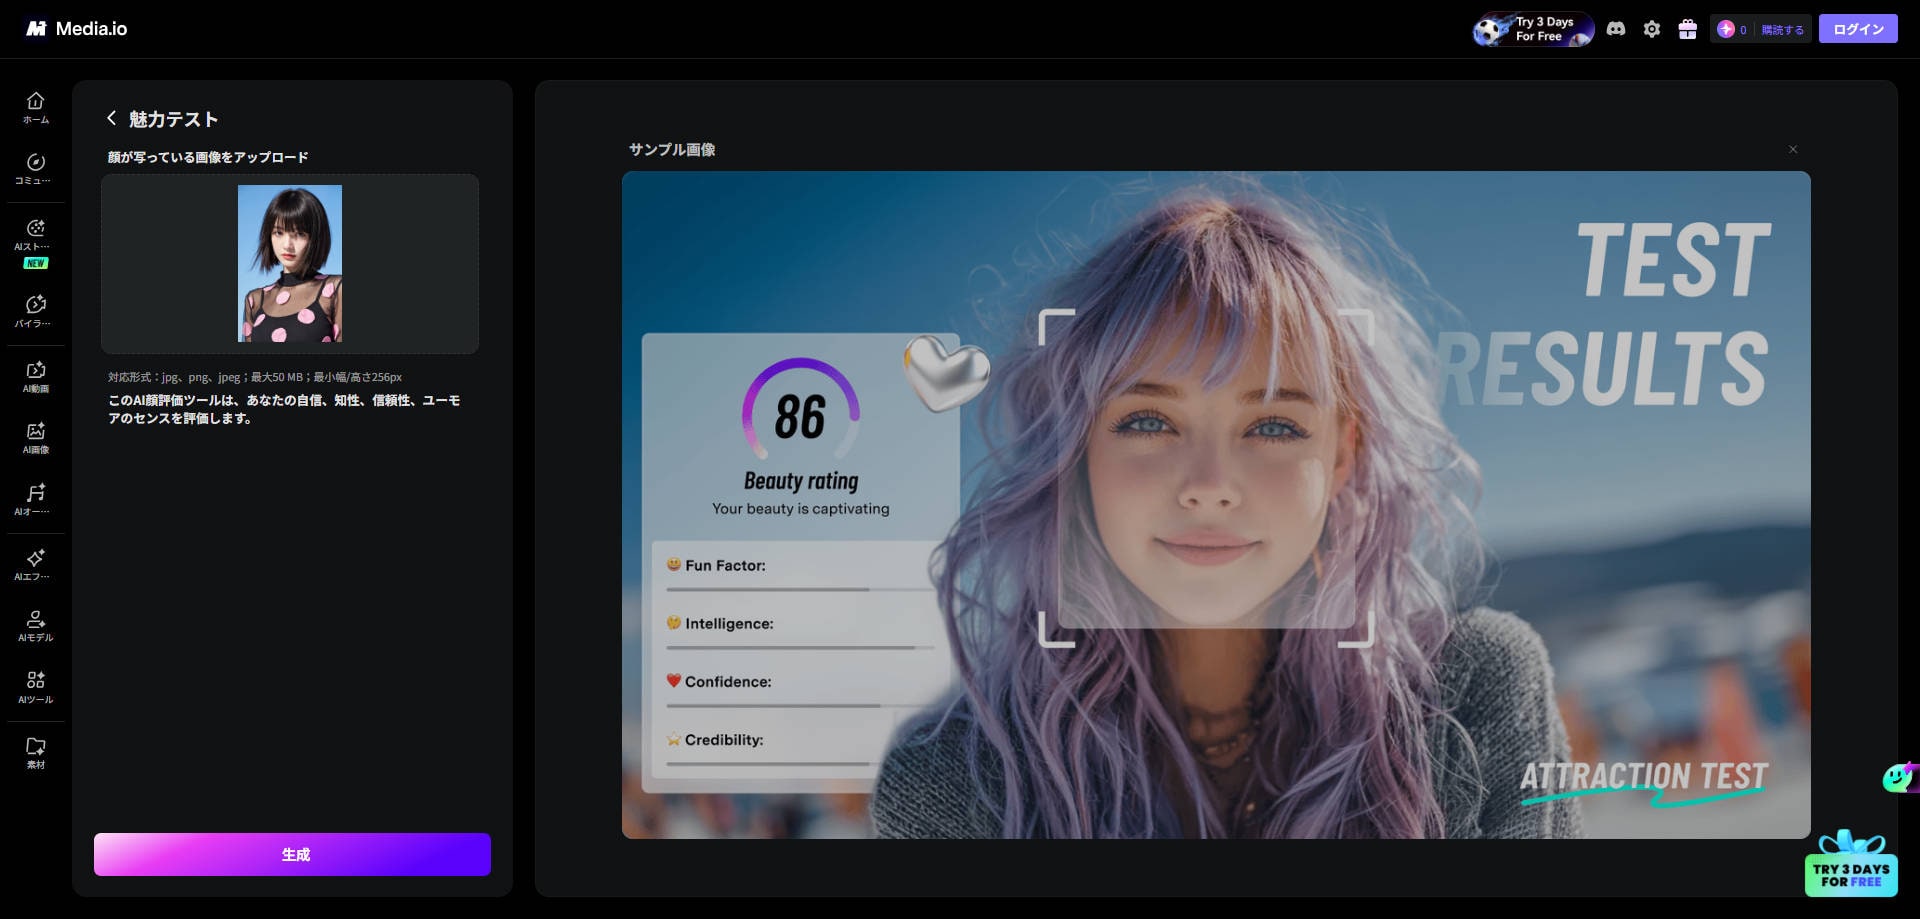Open the AIツール sidebar item

click(x=36, y=687)
